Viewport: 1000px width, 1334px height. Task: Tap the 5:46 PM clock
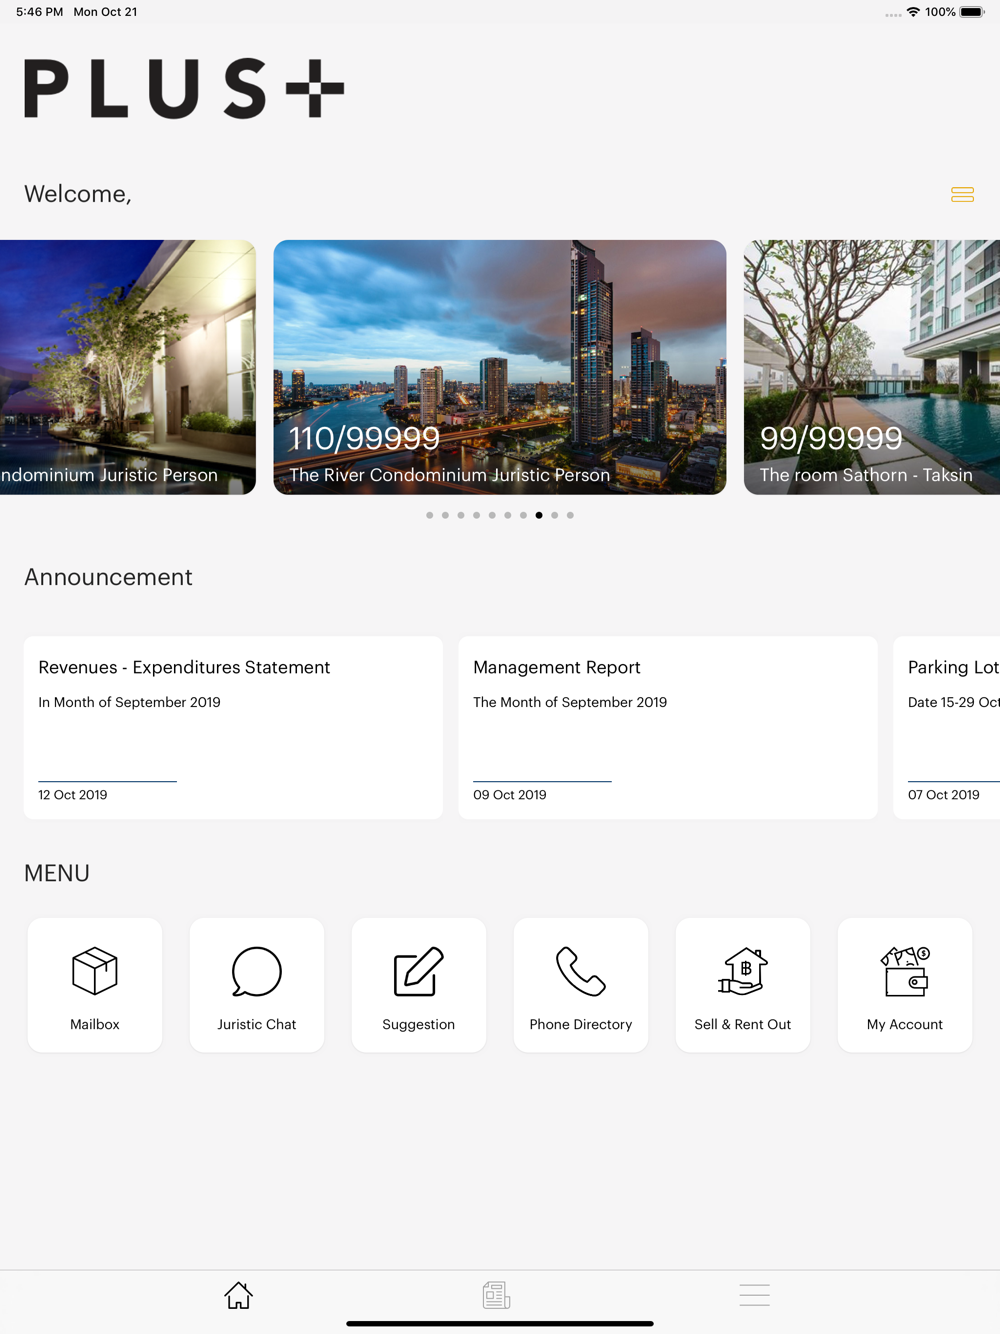click(x=39, y=12)
